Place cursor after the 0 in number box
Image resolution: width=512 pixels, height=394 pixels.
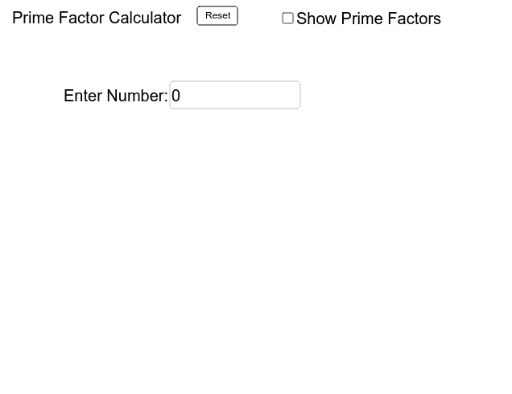[x=182, y=96]
